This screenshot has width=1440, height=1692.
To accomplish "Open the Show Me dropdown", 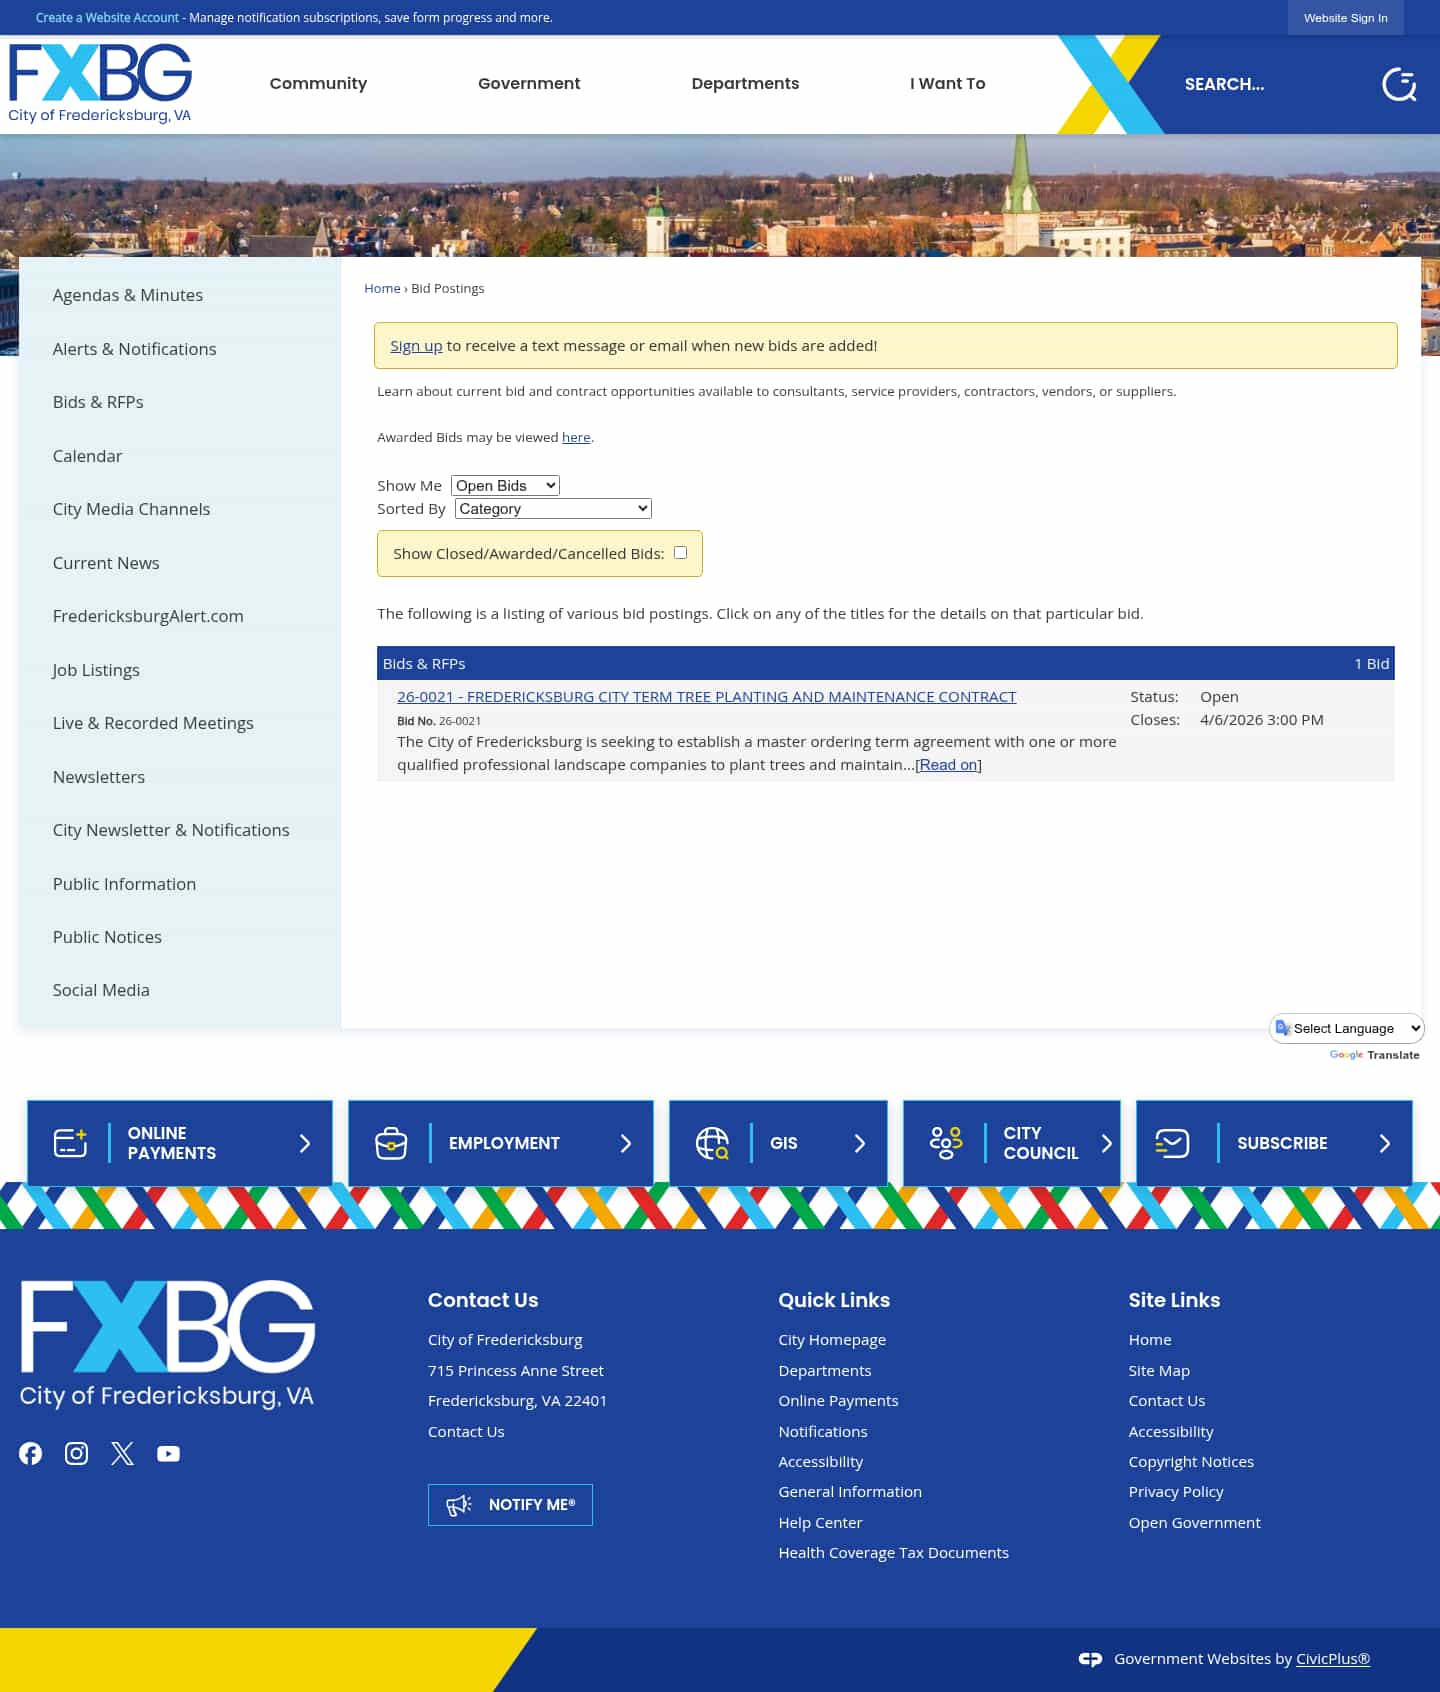I will (x=505, y=485).
